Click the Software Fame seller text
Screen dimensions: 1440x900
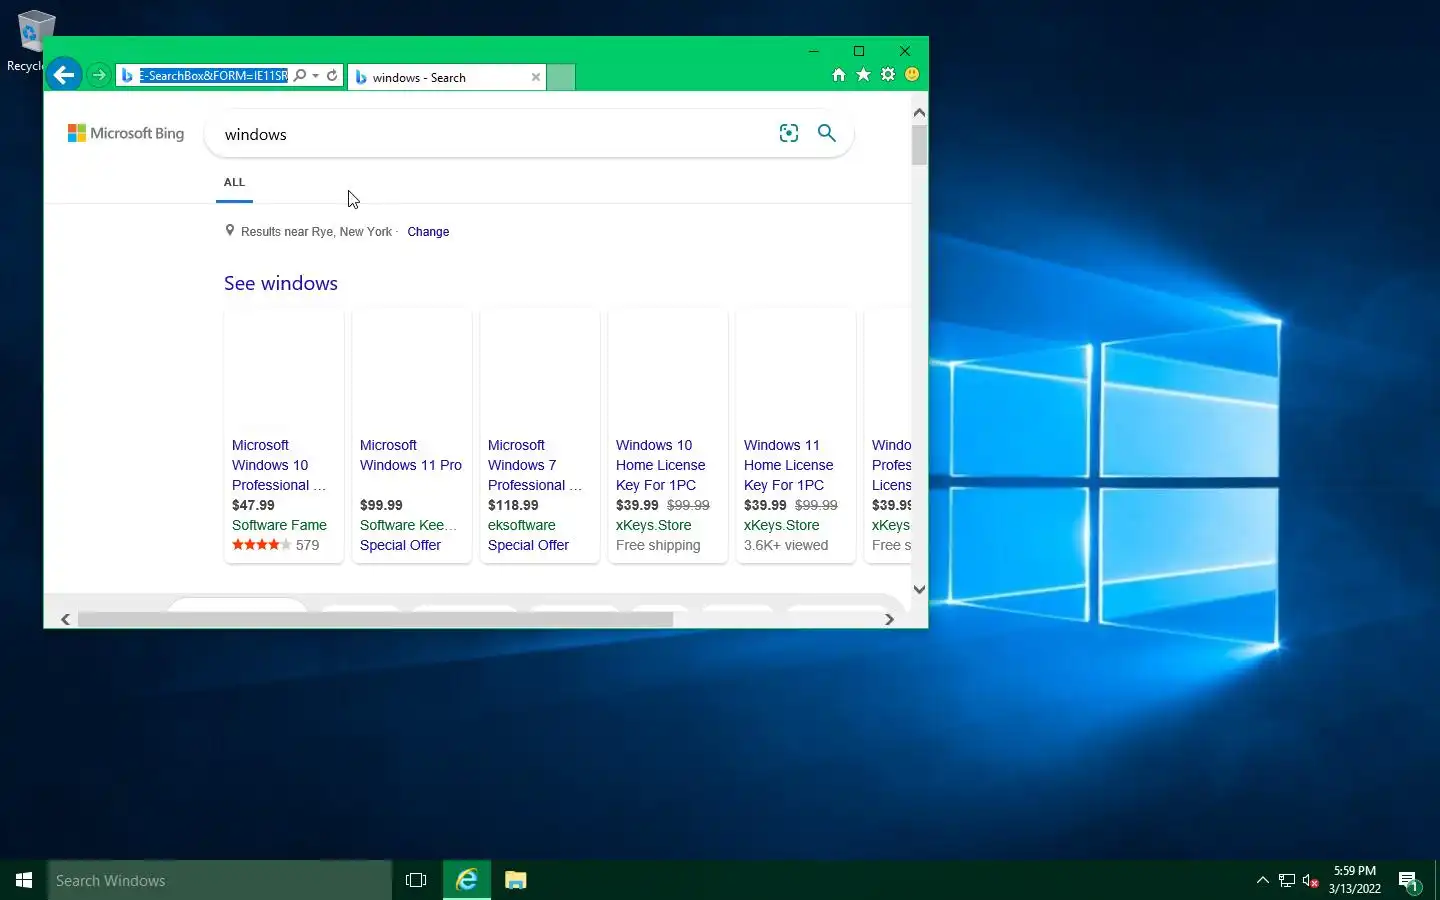point(279,525)
